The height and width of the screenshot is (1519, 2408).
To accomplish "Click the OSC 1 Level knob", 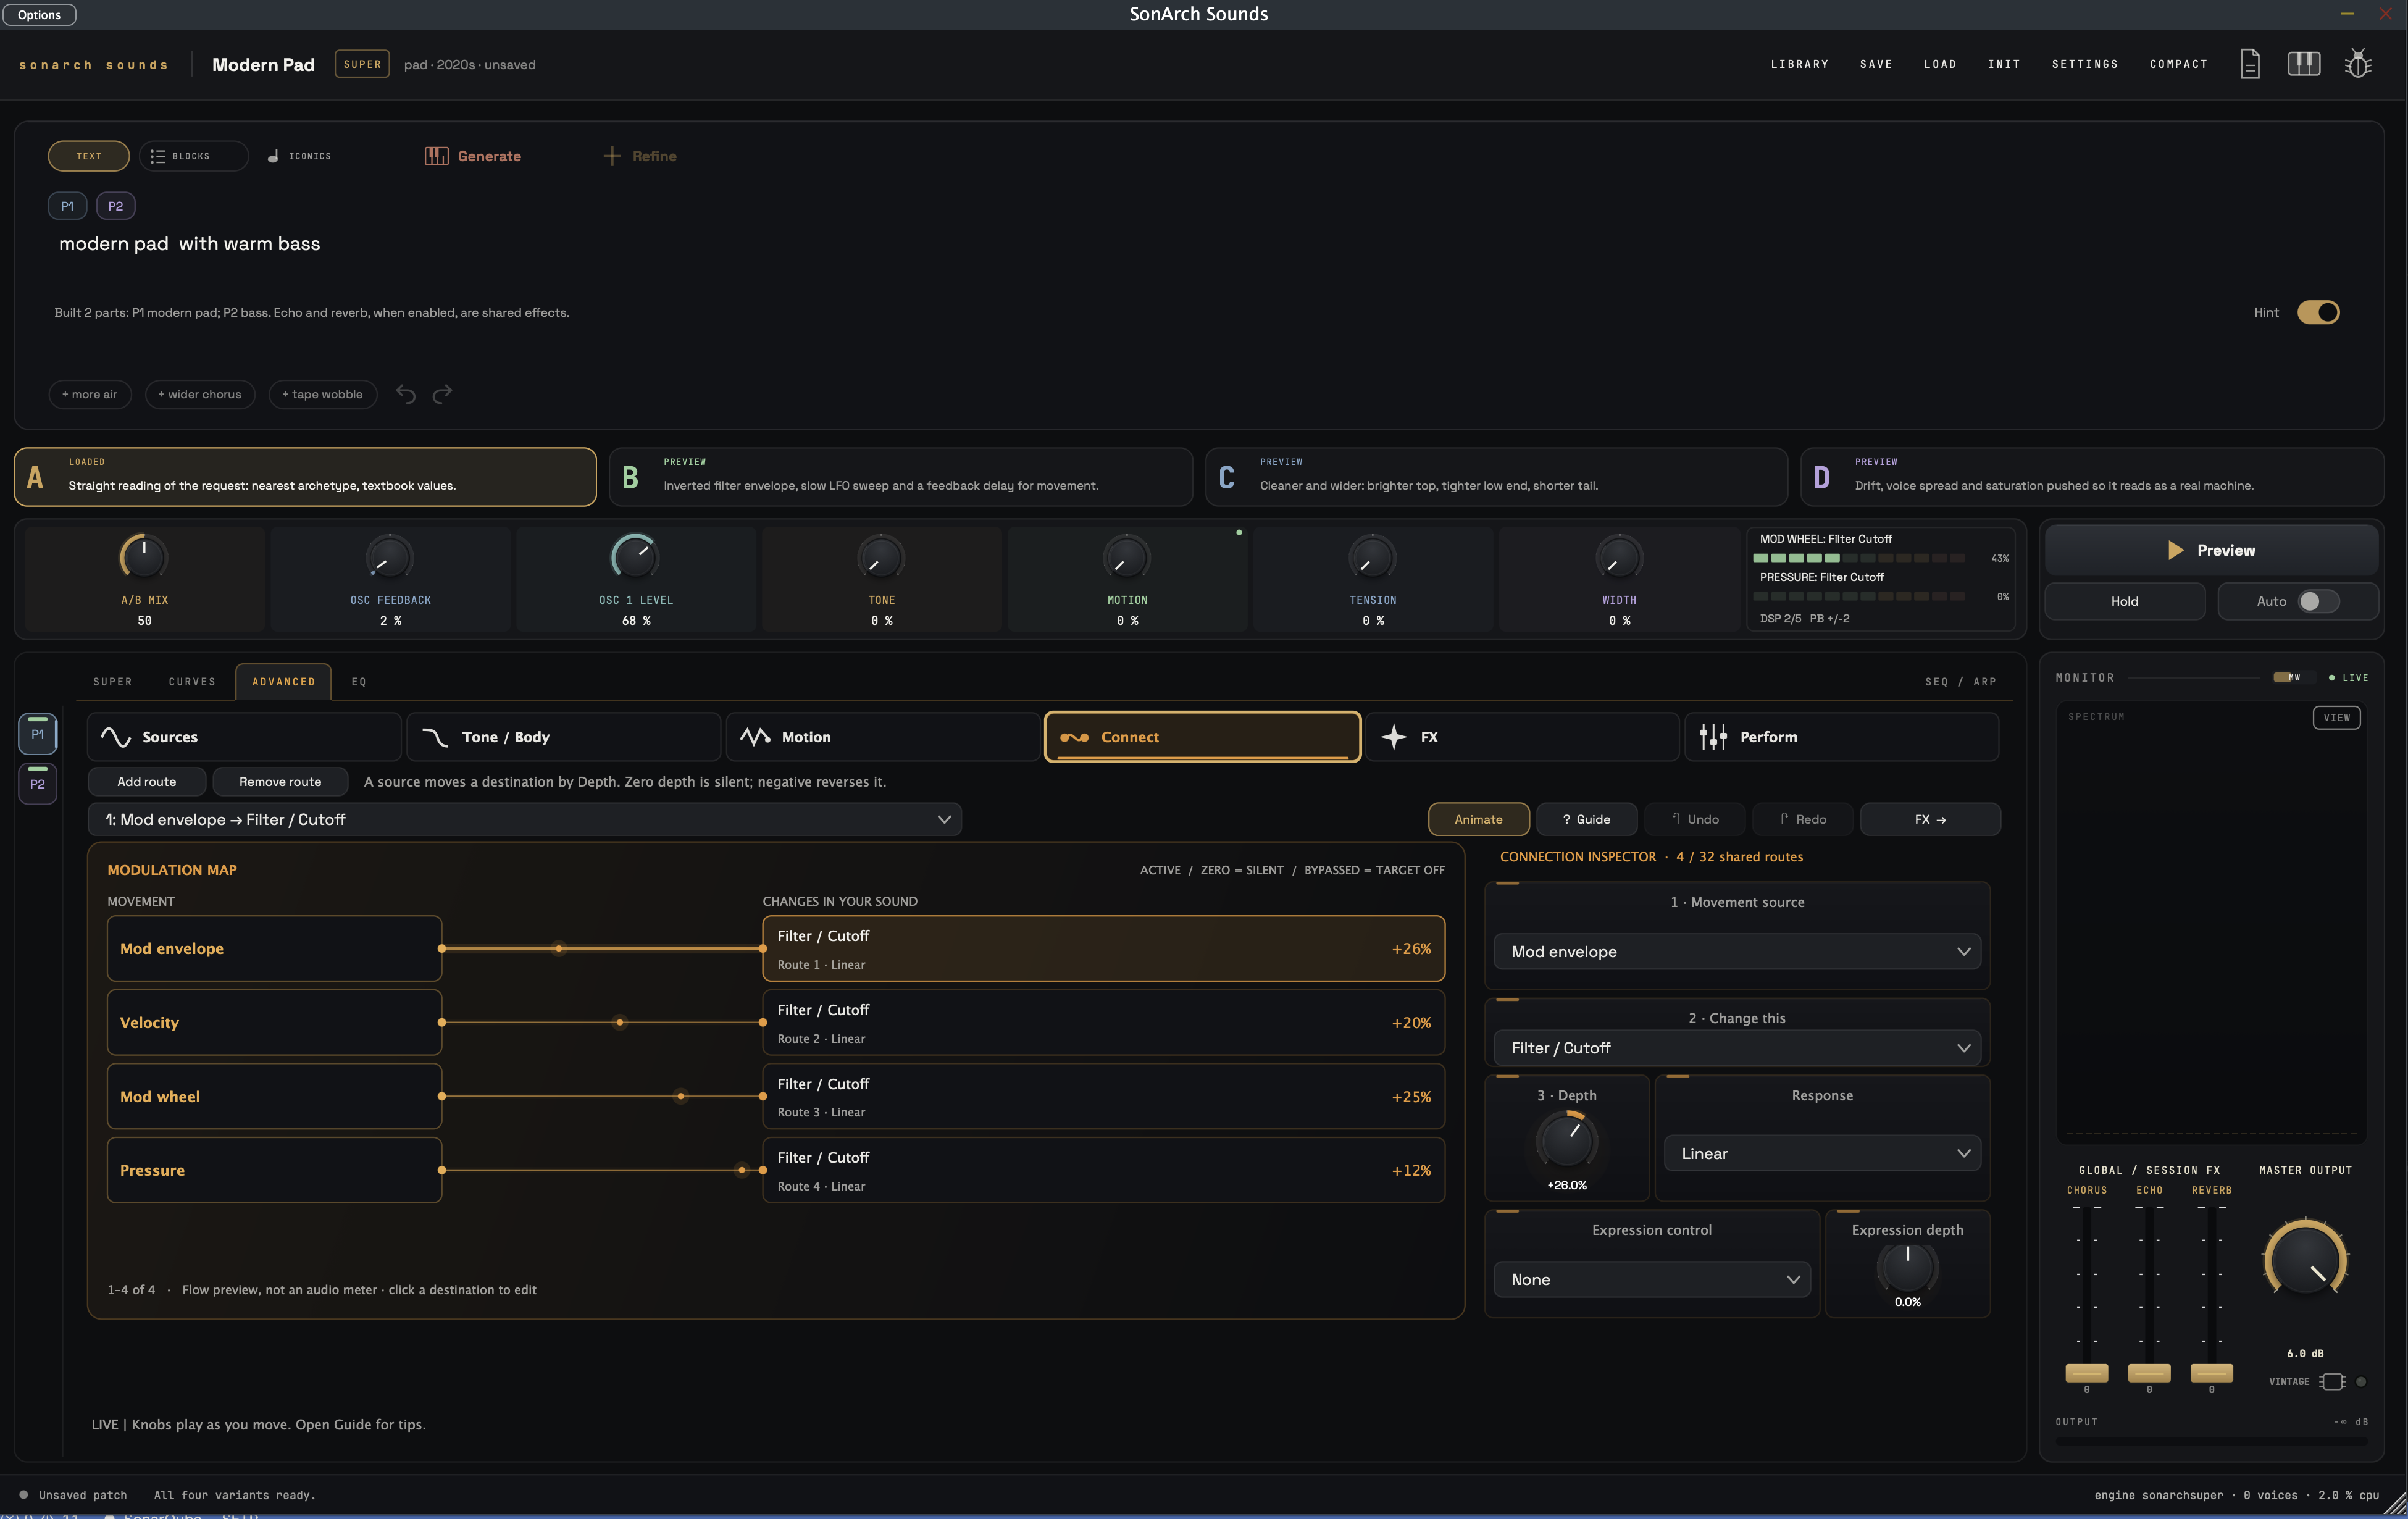I will tap(635, 557).
